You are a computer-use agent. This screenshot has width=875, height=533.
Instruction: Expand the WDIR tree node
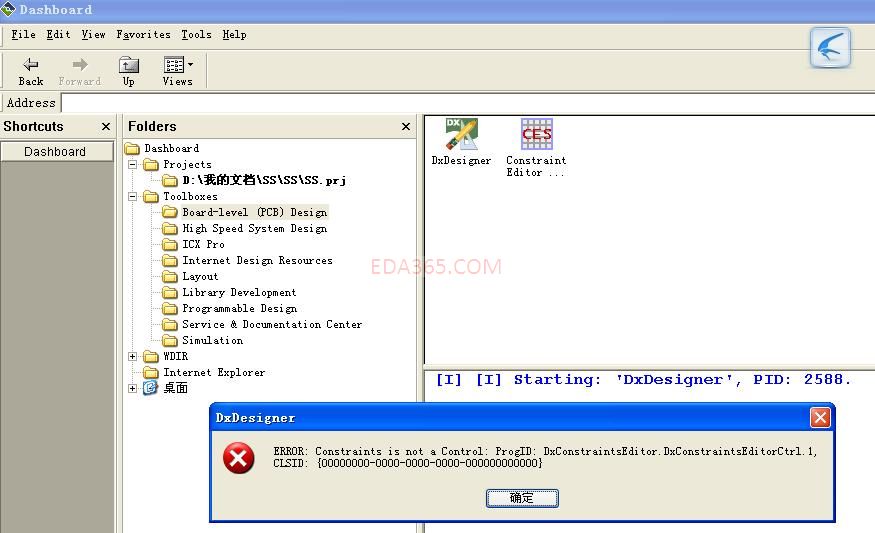(132, 356)
